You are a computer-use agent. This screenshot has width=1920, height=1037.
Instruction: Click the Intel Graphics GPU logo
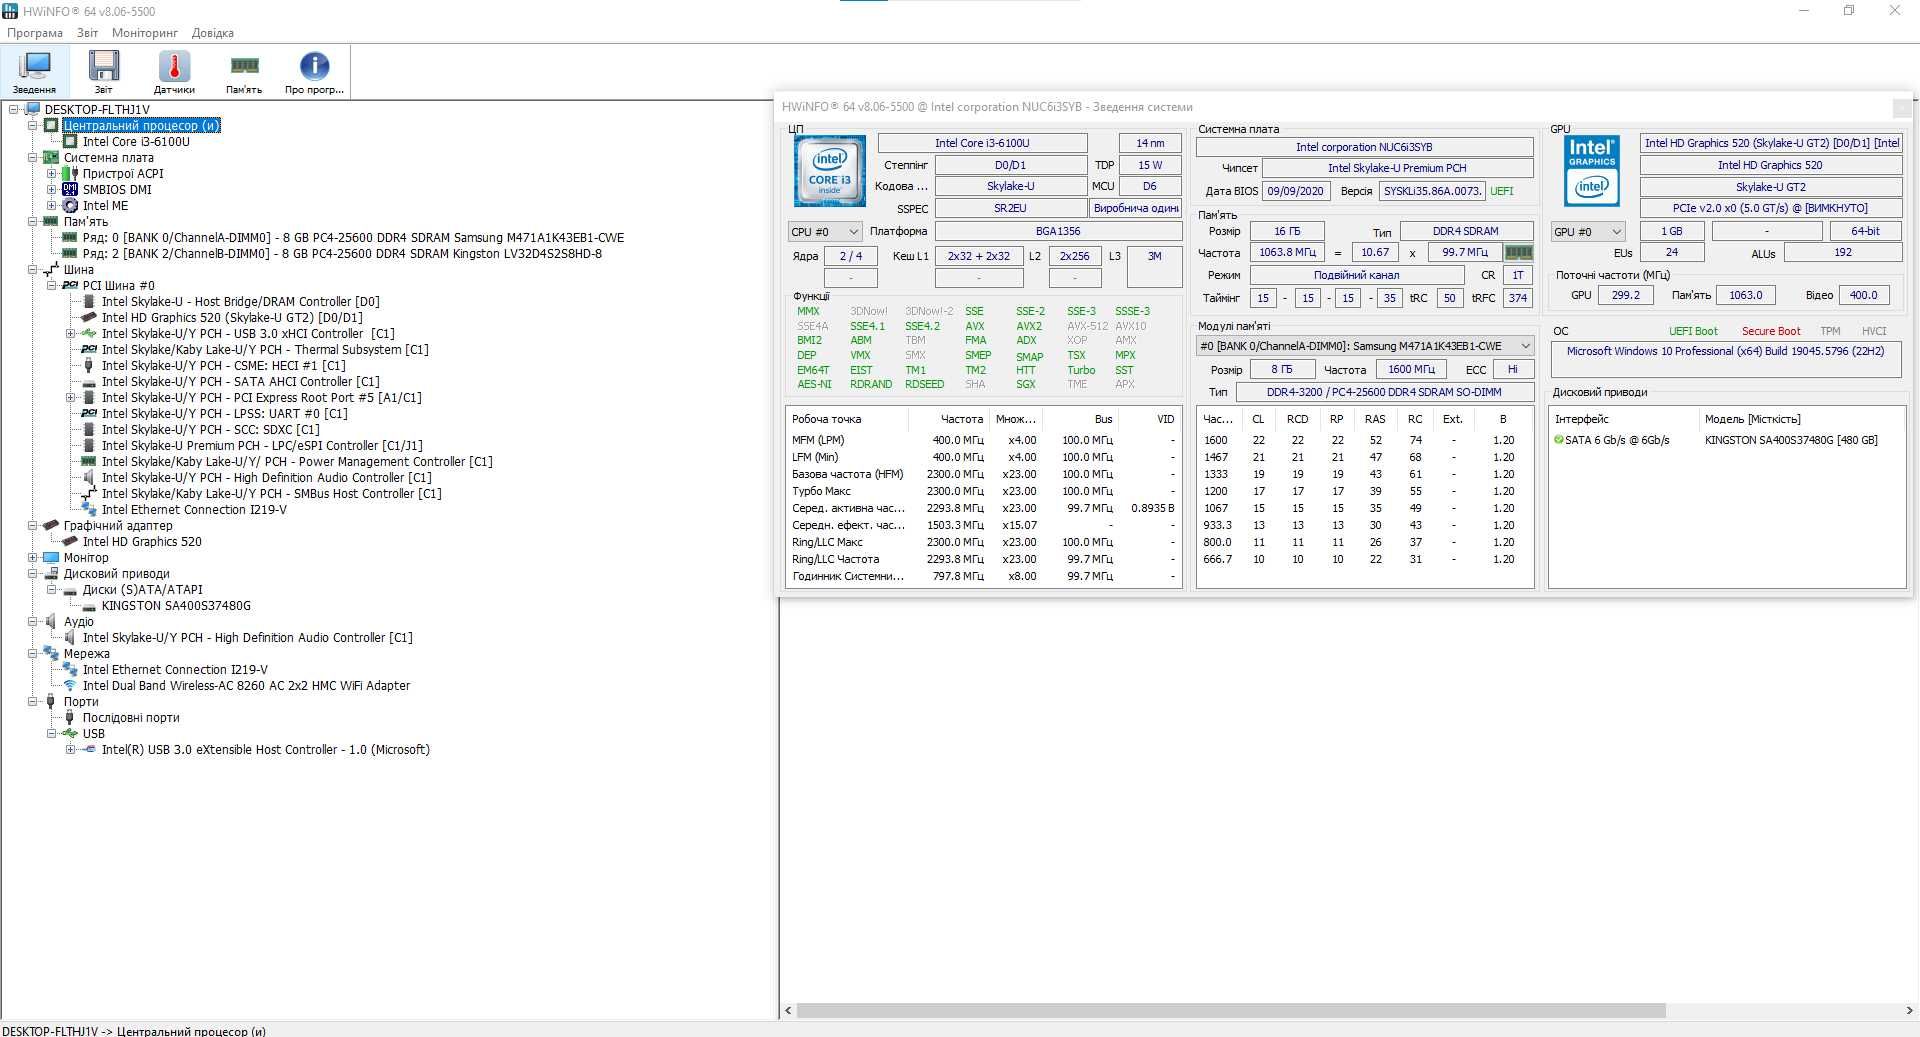(x=1591, y=171)
